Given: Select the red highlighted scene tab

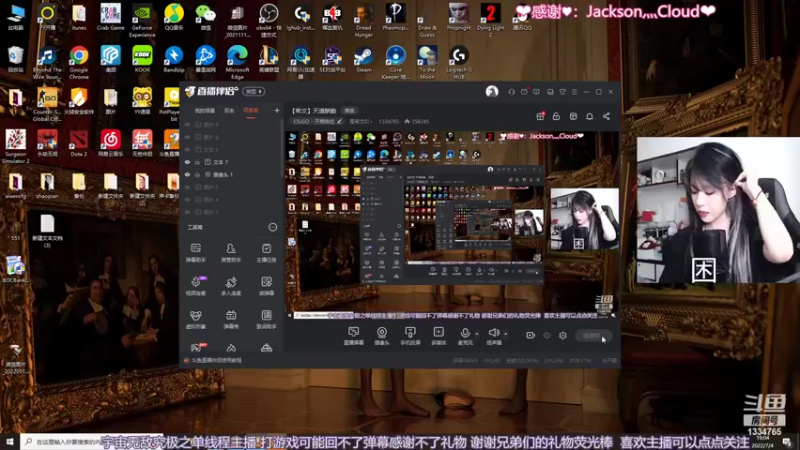Looking at the screenshot, I should click(251, 111).
